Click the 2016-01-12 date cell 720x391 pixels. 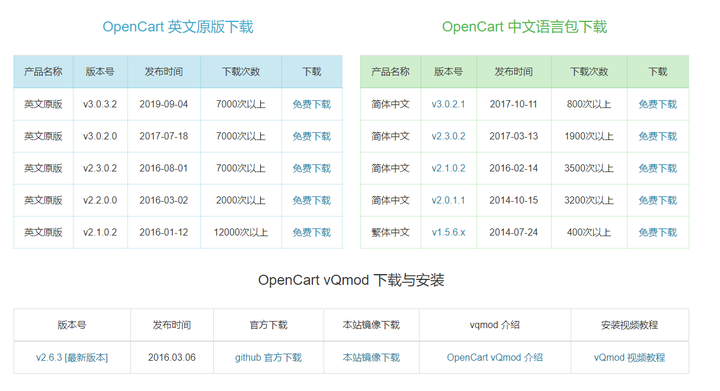click(164, 233)
